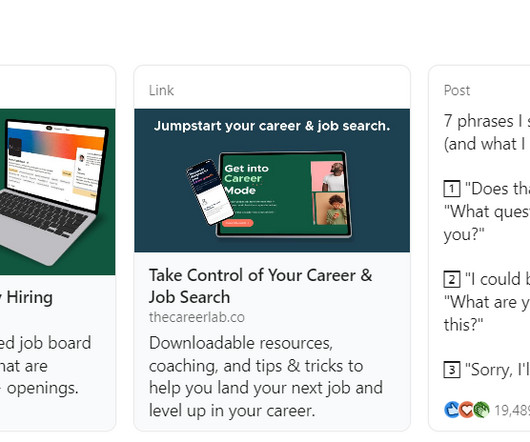Image resolution: width=530 pixels, height=442 pixels.
Task: Click the tablet 'Get into Career Mode' mockup
Action: tap(284, 194)
